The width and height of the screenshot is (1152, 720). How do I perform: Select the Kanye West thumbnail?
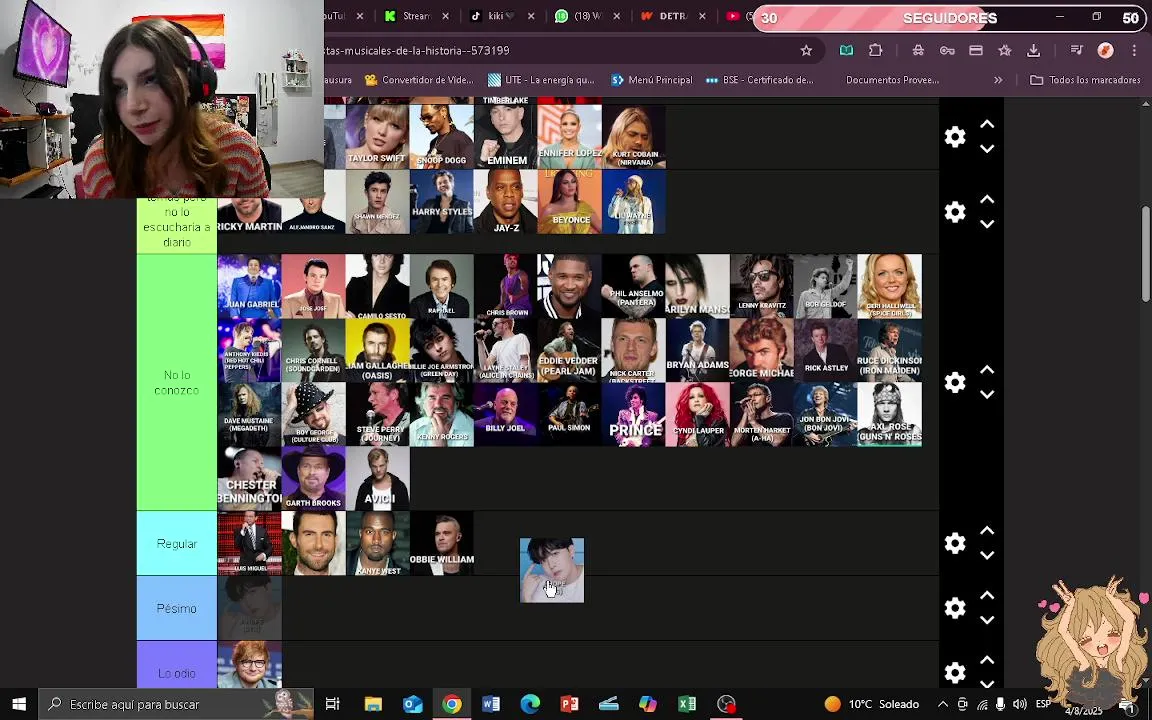pos(378,543)
